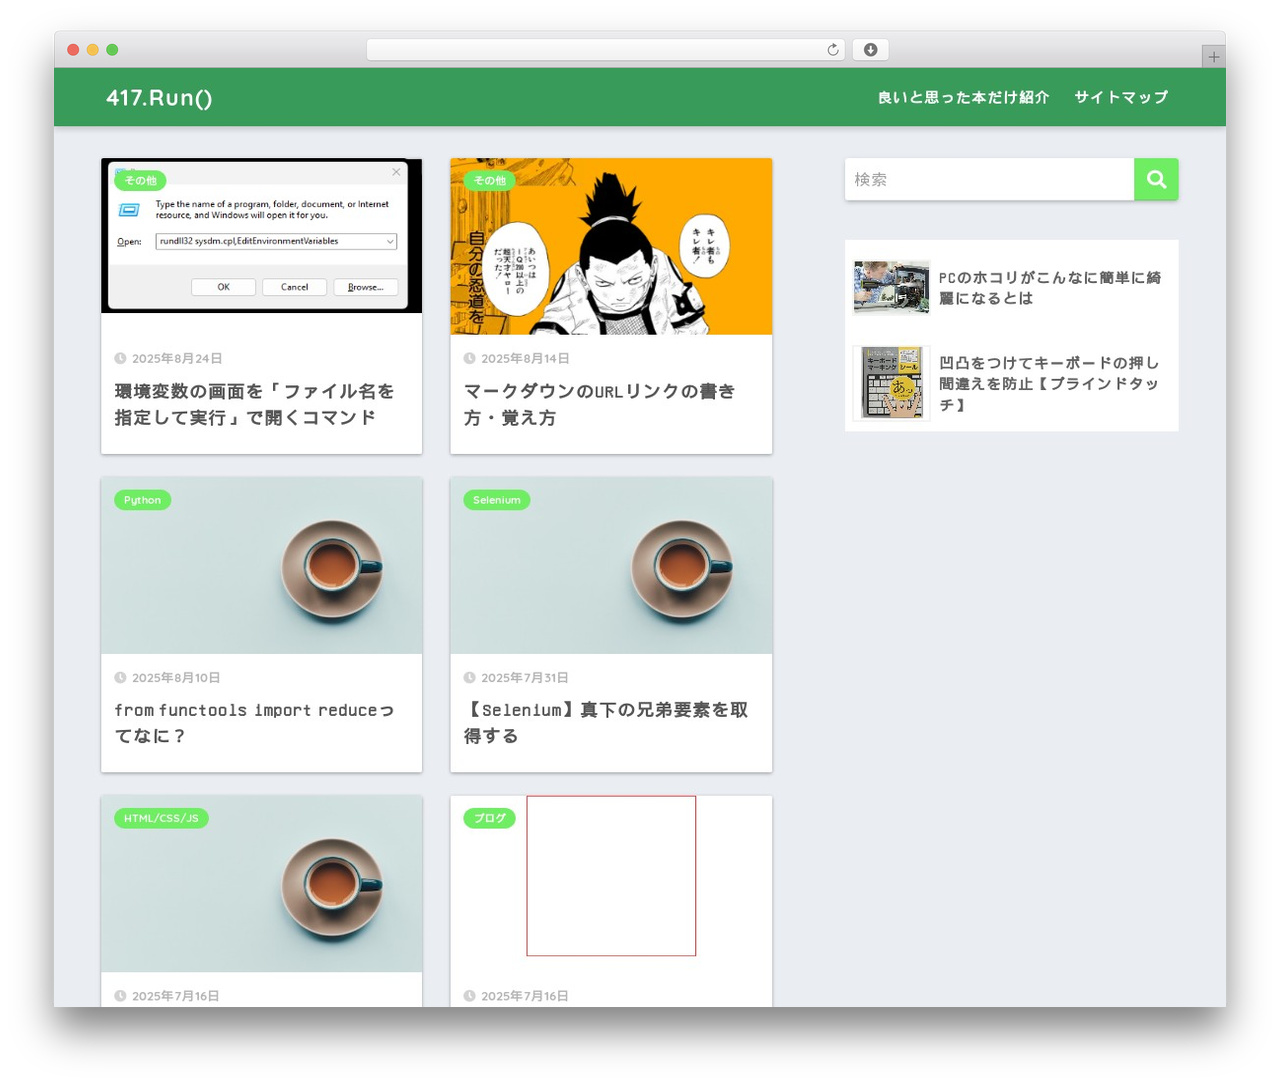Go to the 417.Run() home link
This screenshot has width=1280, height=1084.
[159, 97]
